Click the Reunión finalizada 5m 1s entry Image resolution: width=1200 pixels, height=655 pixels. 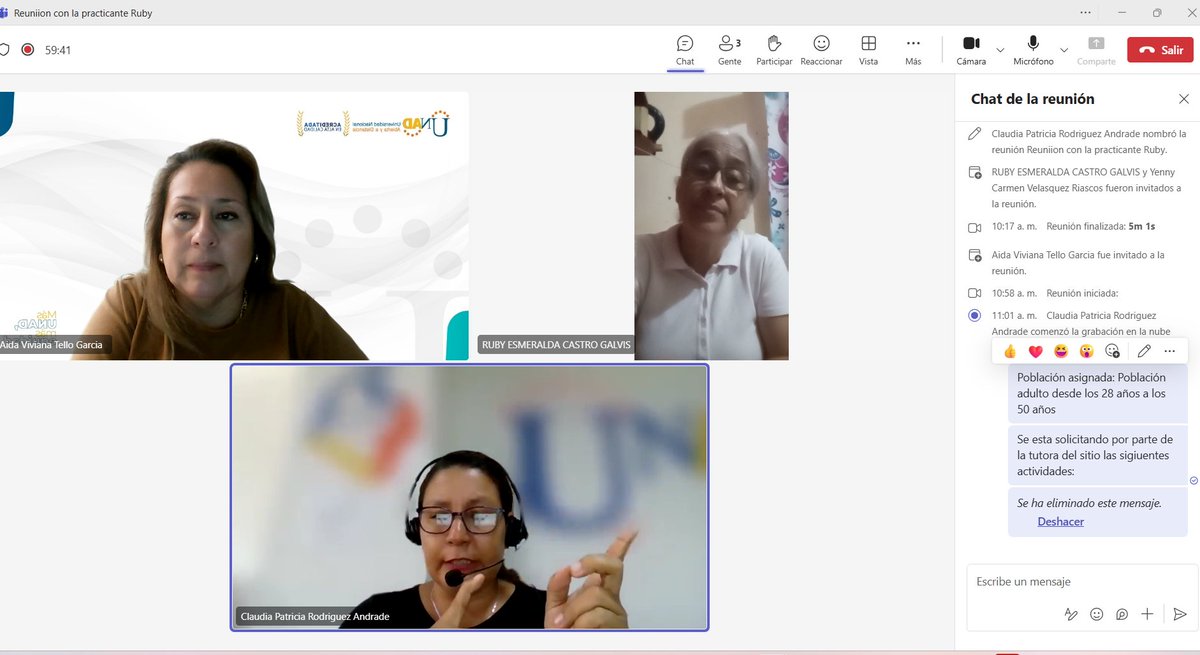click(1072, 227)
